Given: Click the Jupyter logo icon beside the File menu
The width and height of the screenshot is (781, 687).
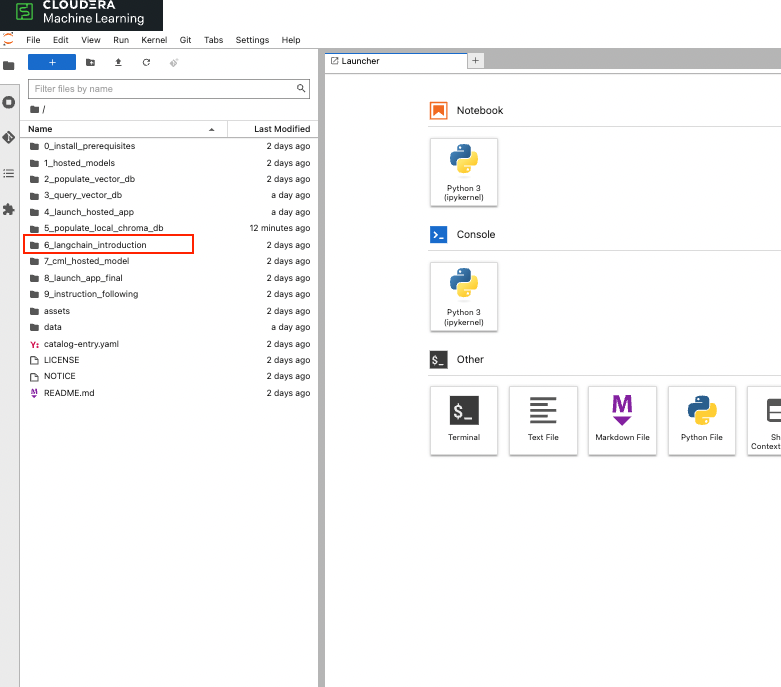Looking at the screenshot, I should tap(8, 39).
